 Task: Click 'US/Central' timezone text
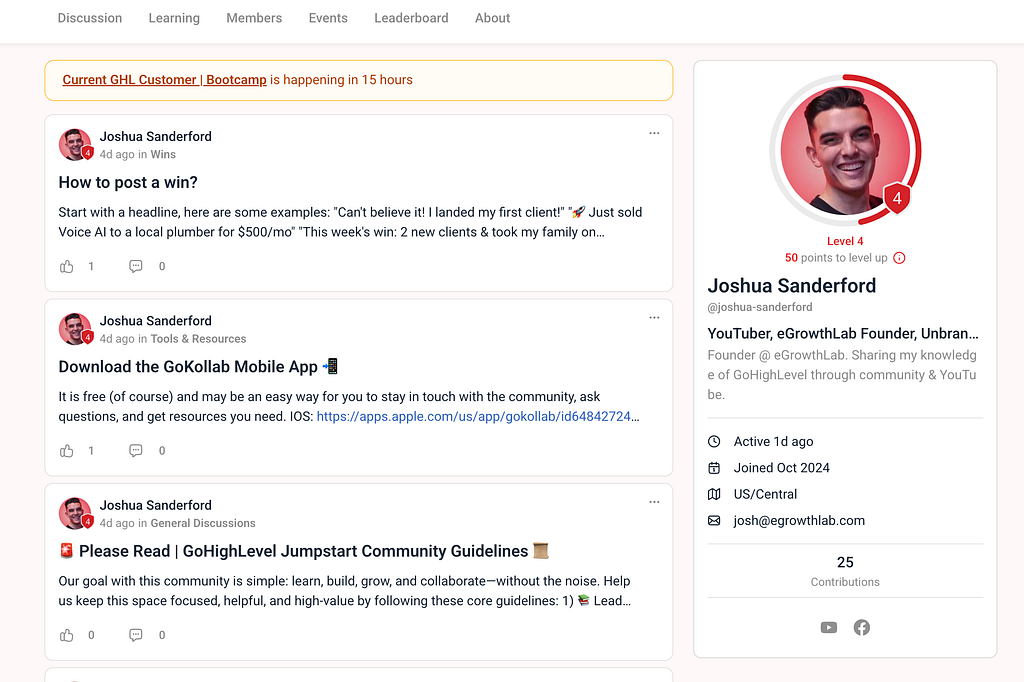(x=765, y=495)
